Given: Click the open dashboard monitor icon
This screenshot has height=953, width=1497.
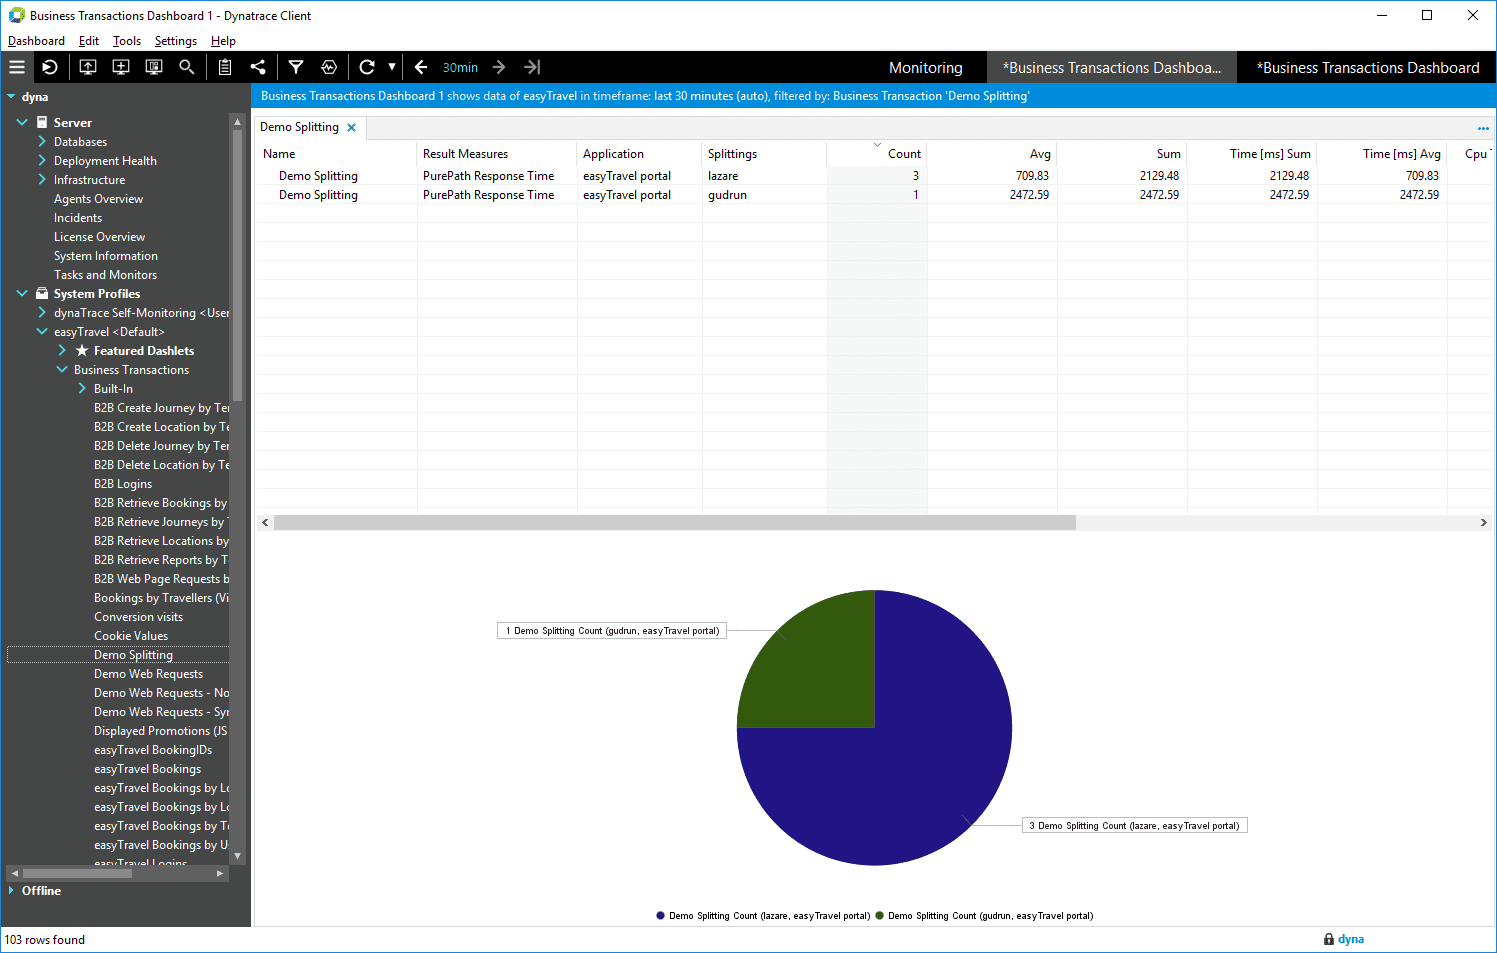Looking at the screenshot, I should click(88, 67).
